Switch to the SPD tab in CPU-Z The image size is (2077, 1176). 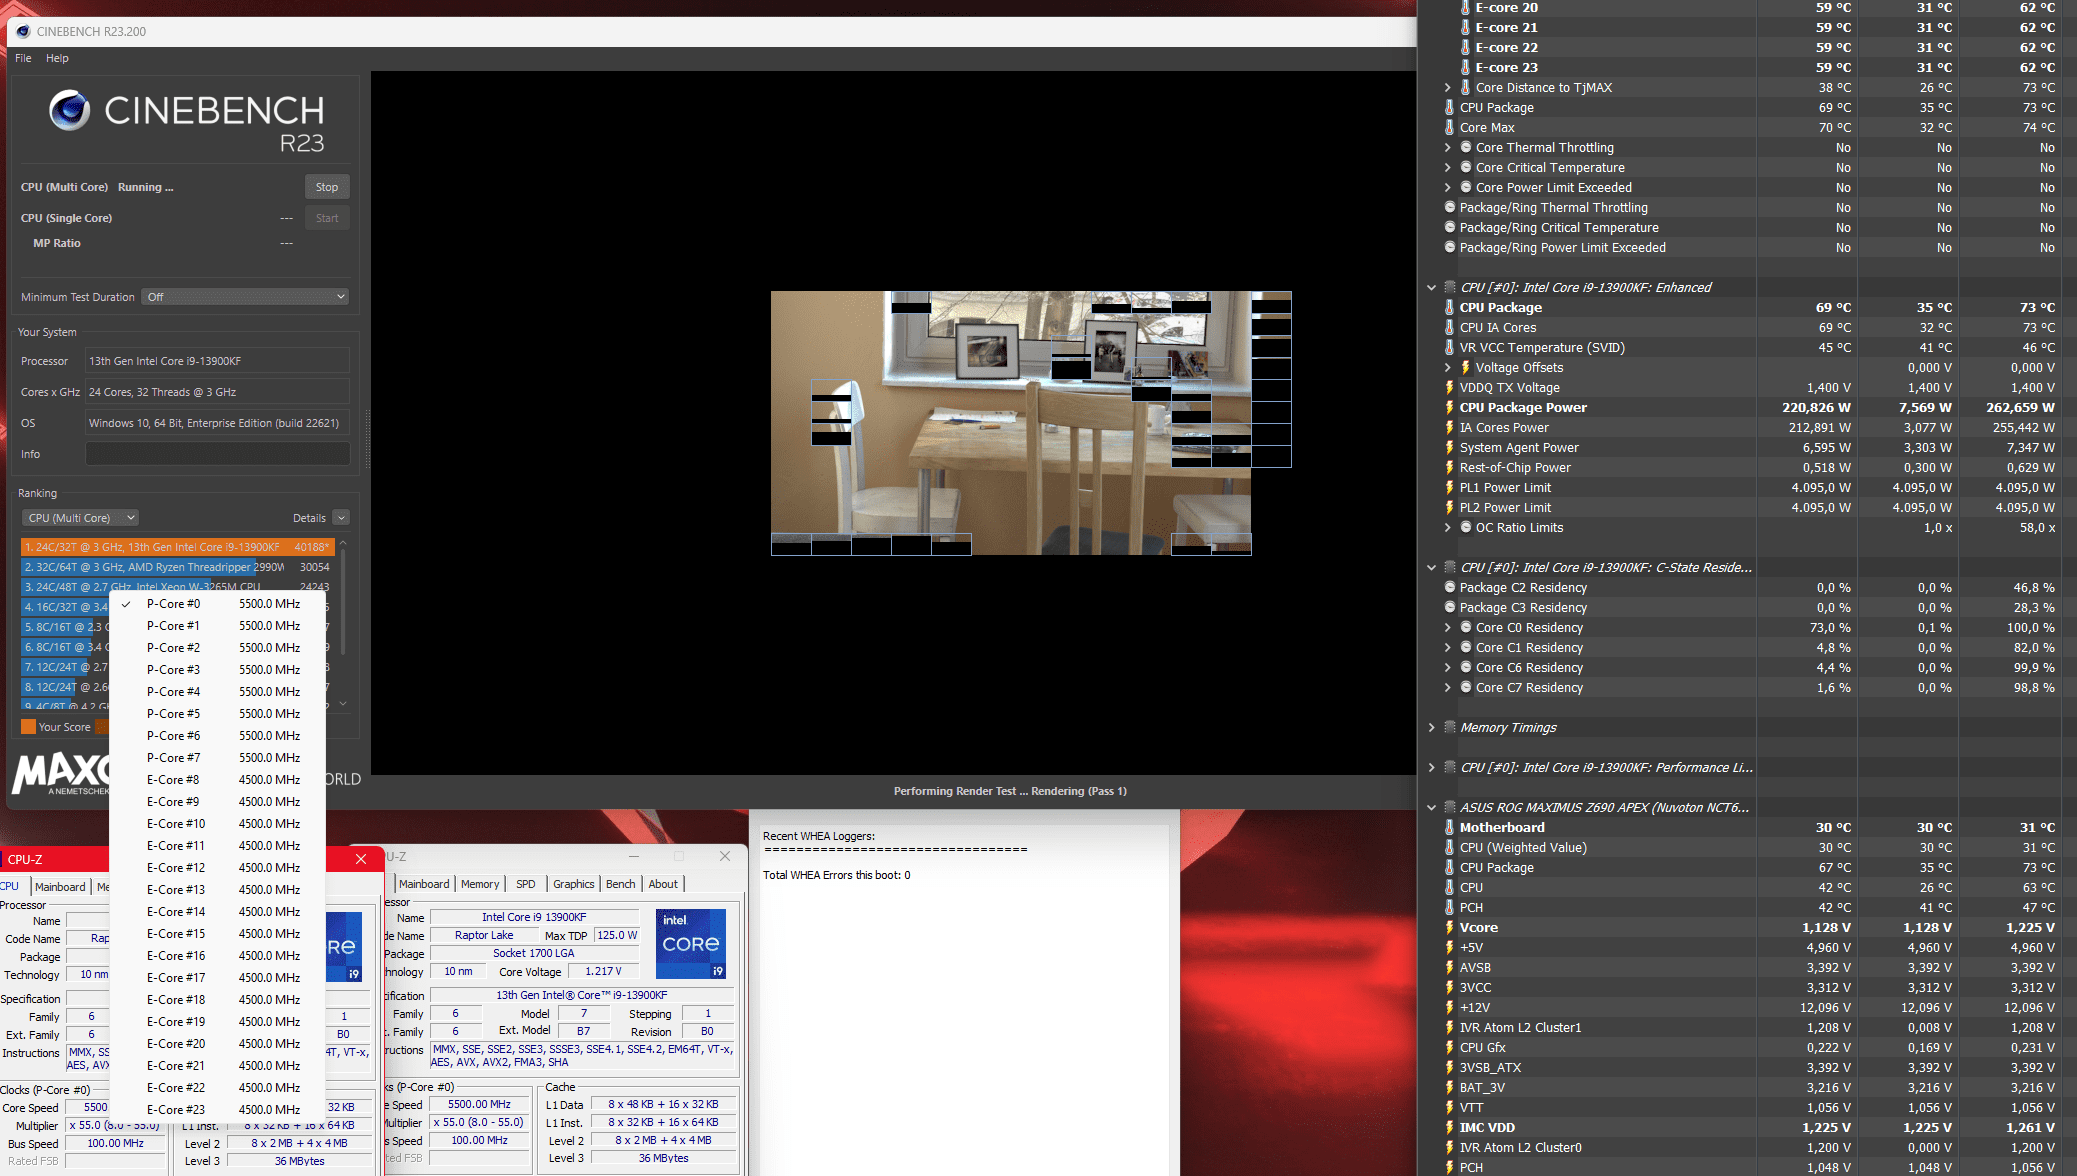click(x=525, y=884)
